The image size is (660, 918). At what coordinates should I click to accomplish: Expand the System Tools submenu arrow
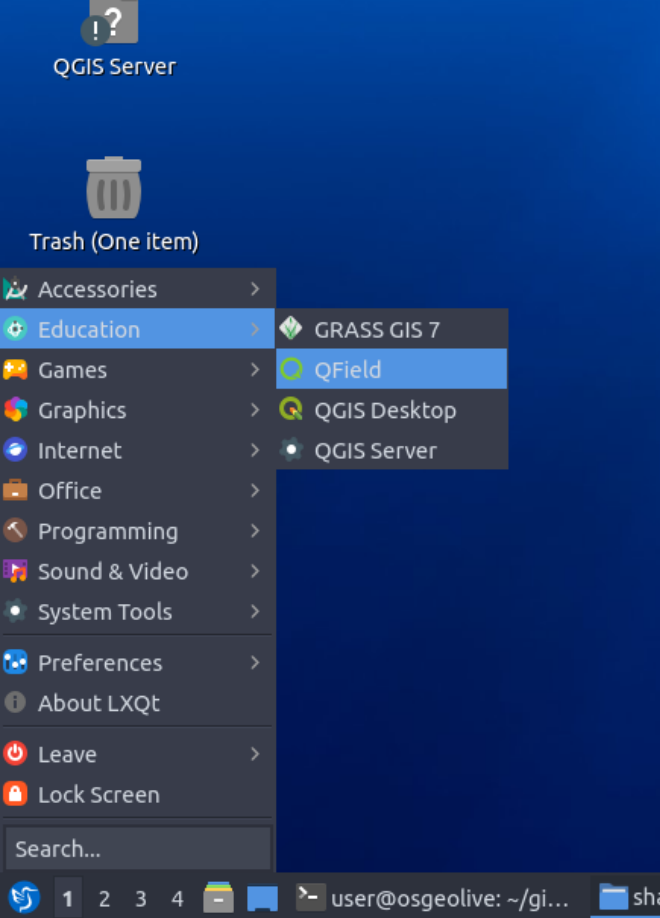point(255,611)
